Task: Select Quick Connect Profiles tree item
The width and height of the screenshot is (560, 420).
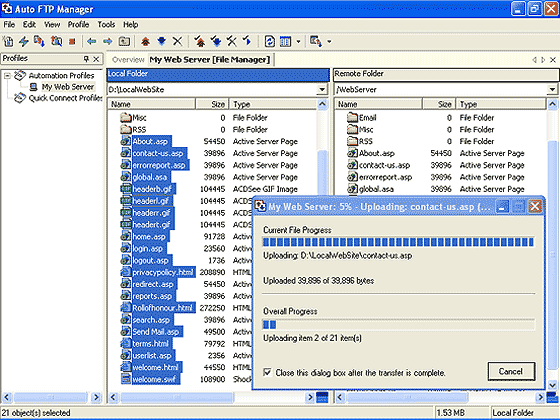Action: [x=65, y=98]
